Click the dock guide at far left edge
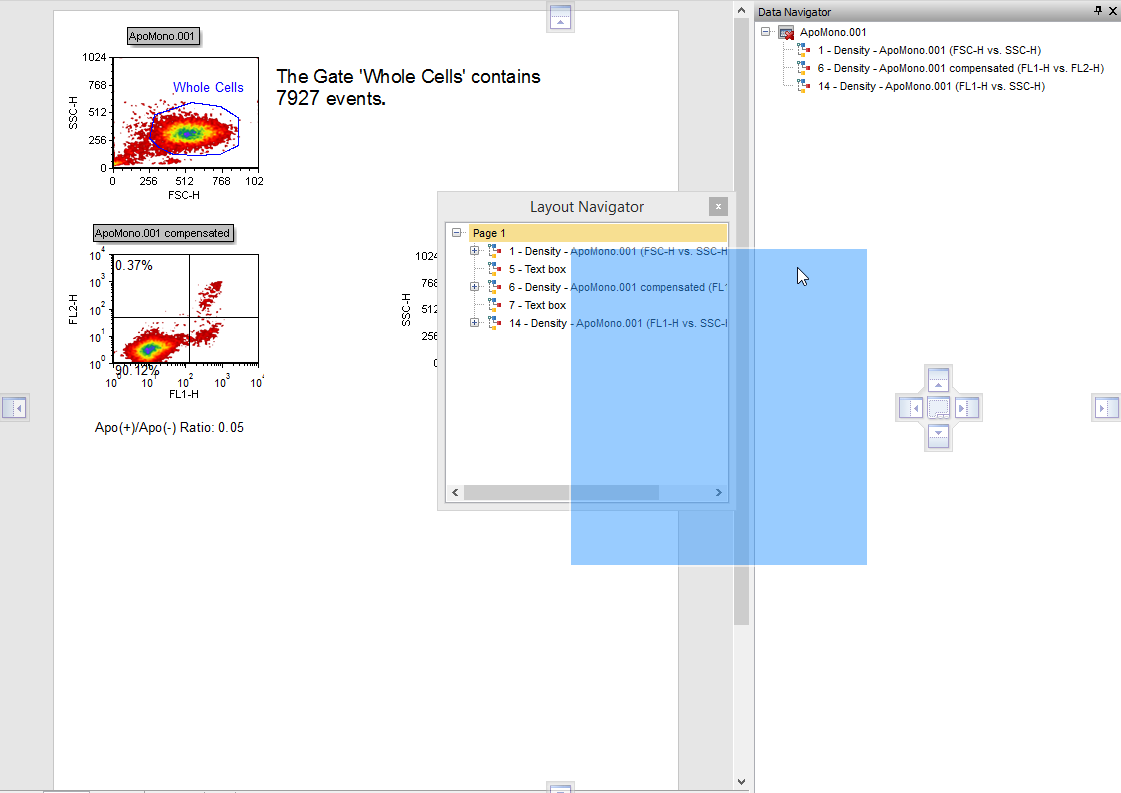 coord(14,408)
